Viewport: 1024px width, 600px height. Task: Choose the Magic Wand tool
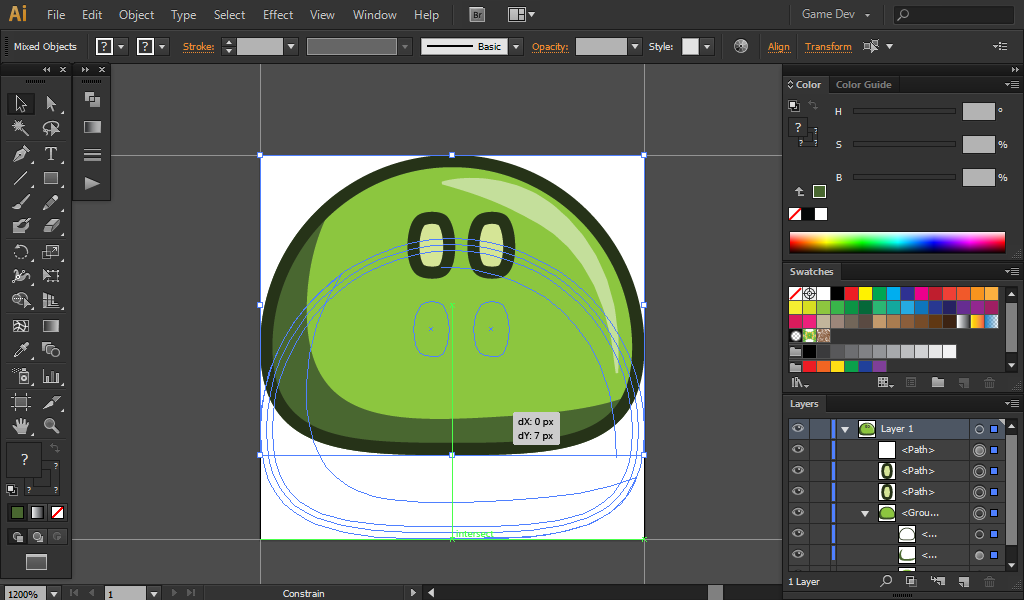tap(21, 128)
